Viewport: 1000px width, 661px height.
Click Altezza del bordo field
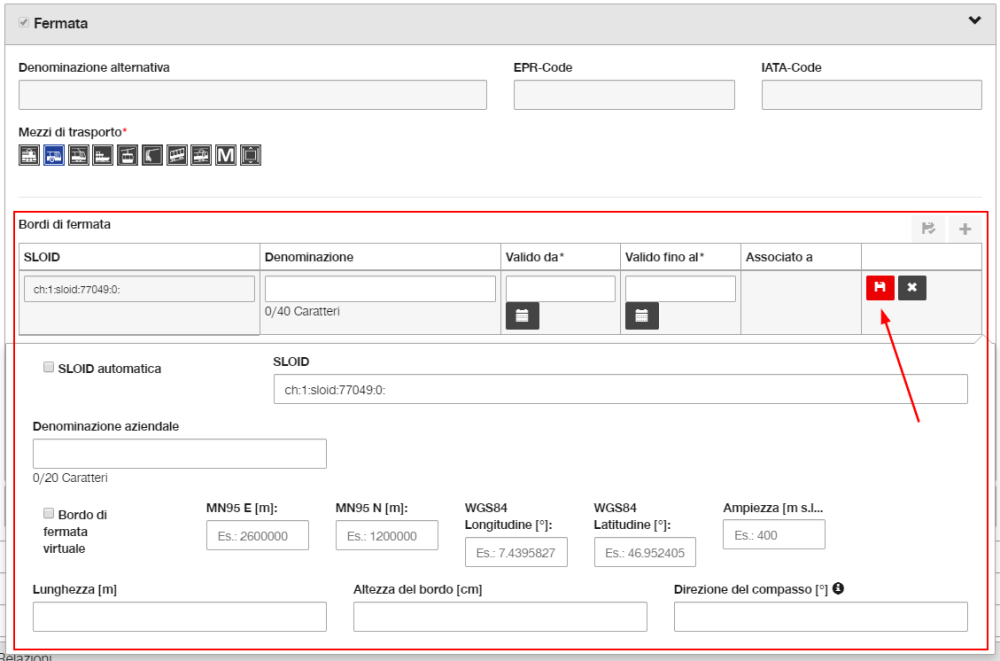501,617
